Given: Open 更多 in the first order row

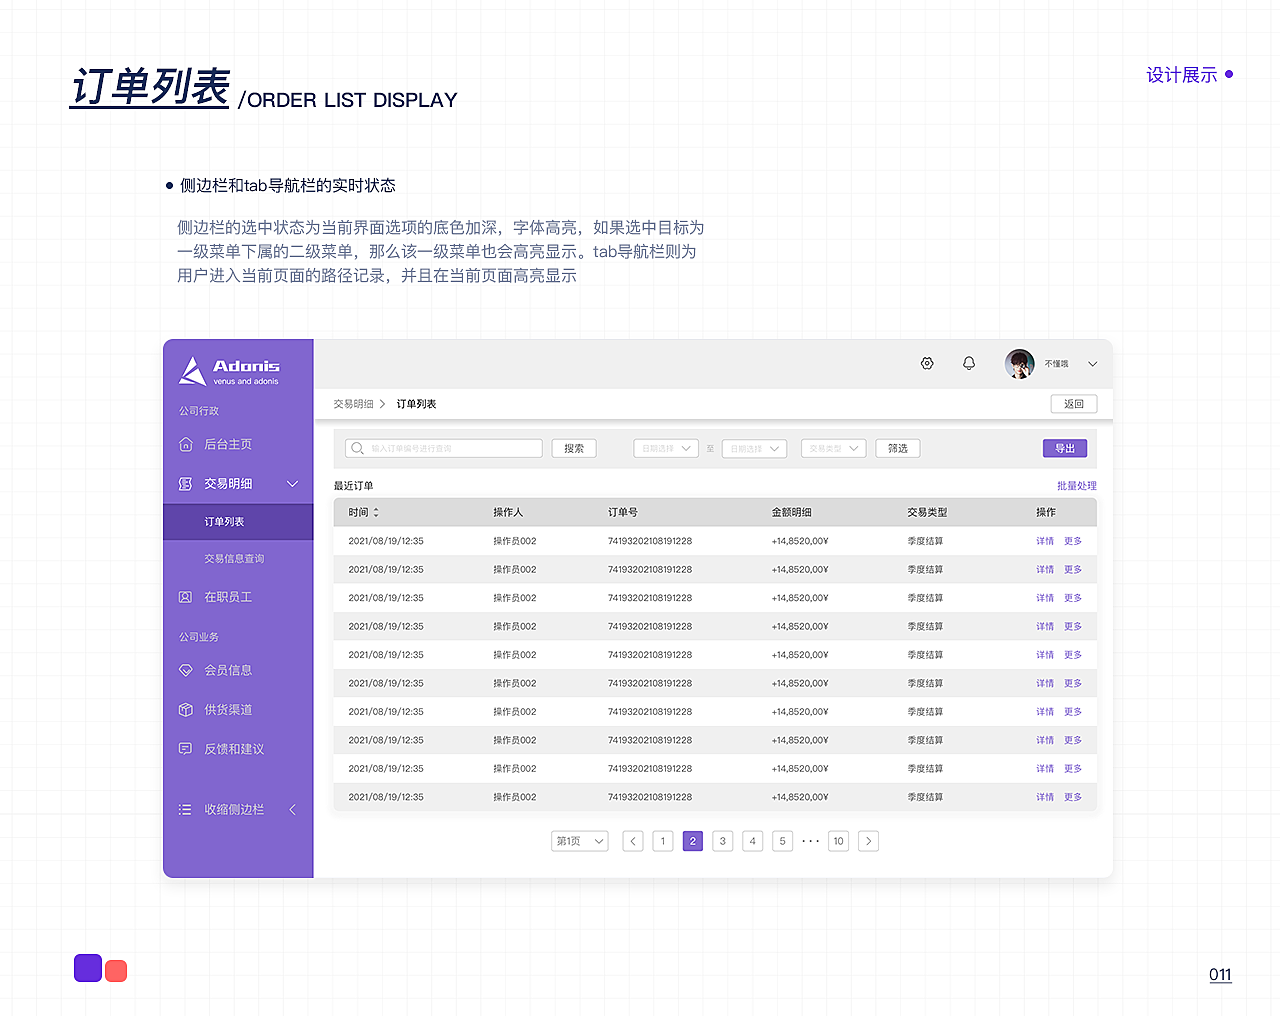Looking at the screenshot, I should pyautogui.click(x=1073, y=541).
